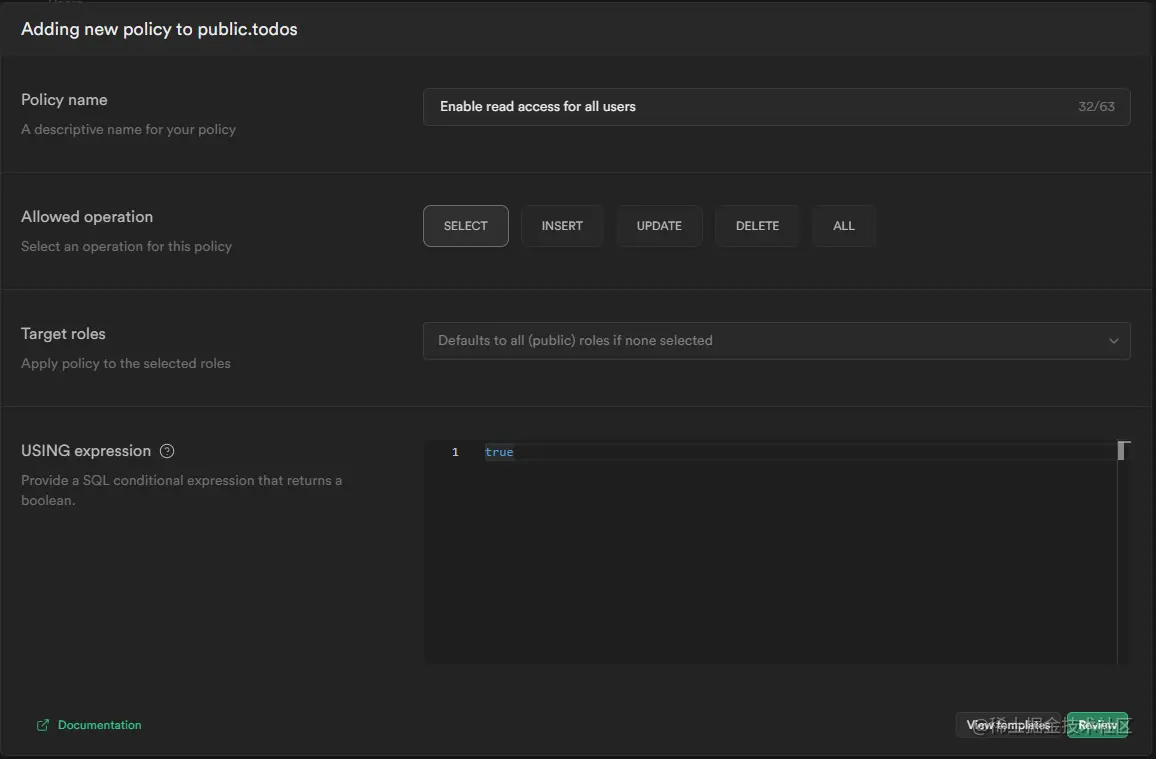Pick the UPDATE operation

[x=659, y=226]
